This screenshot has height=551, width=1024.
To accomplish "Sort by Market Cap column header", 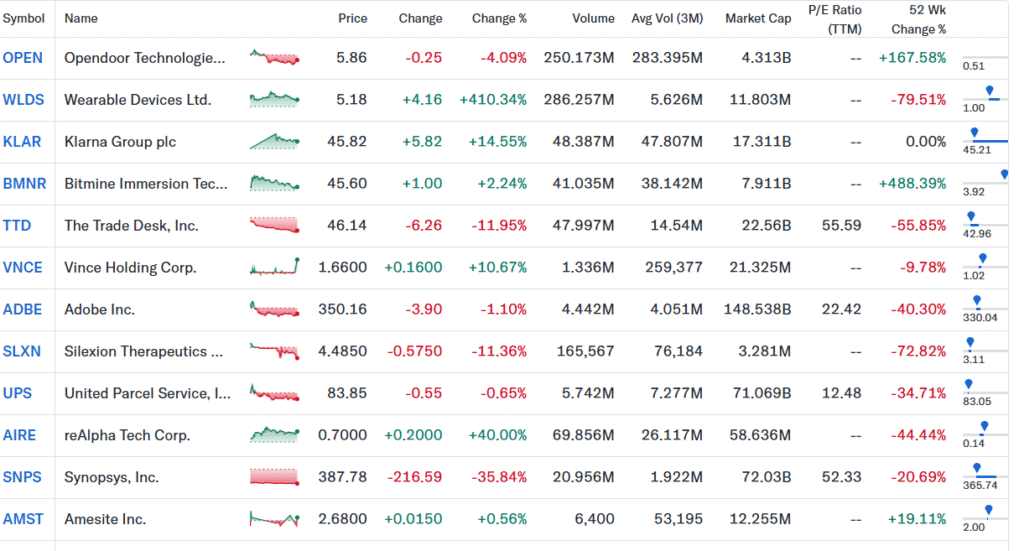I will (758, 18).
